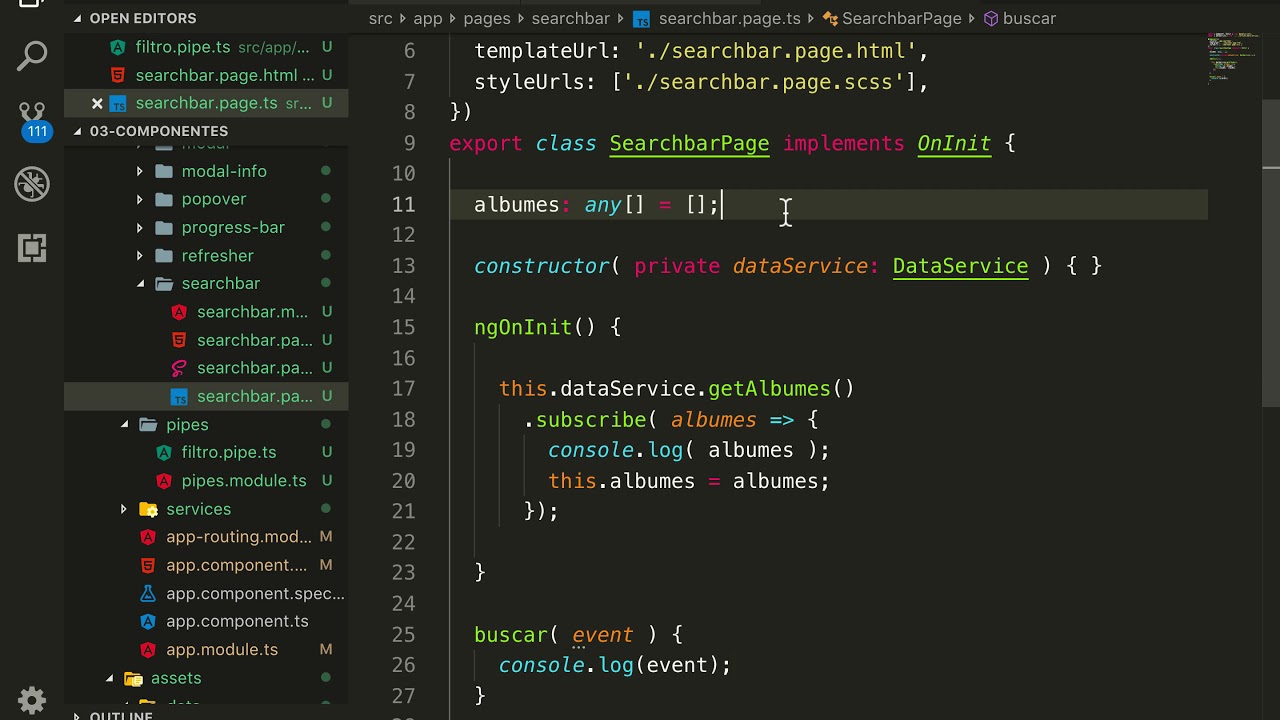
Task: Click searchbar.page.ts in breadcrumb
Action: pyautogui.click(x=716, y=18)
